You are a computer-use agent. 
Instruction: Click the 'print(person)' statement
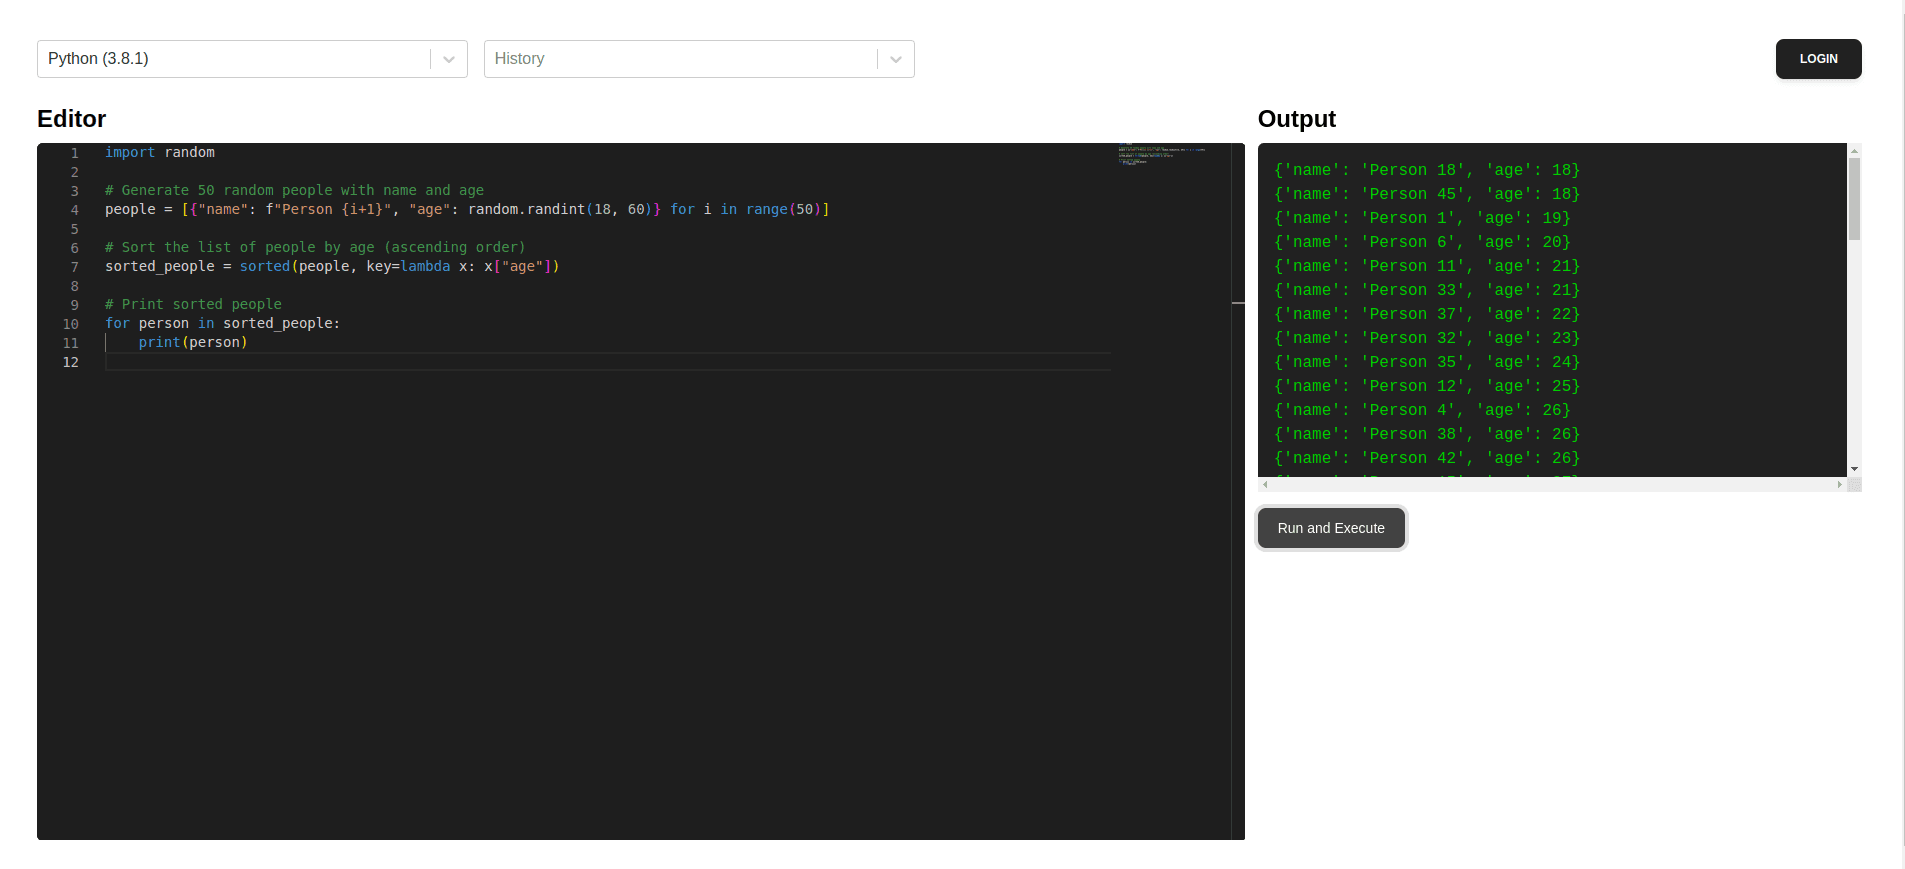pyautogui.click(x=193, y=343)
